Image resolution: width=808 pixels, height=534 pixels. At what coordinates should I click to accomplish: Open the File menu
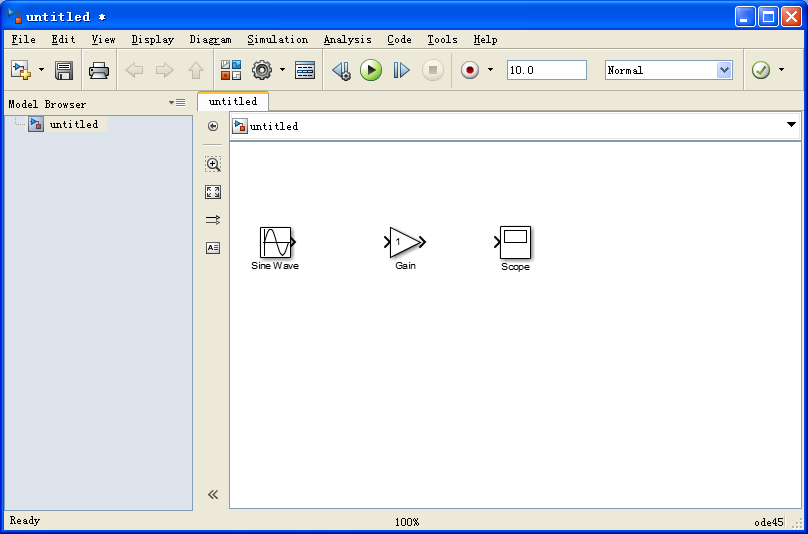pos(23,40)
